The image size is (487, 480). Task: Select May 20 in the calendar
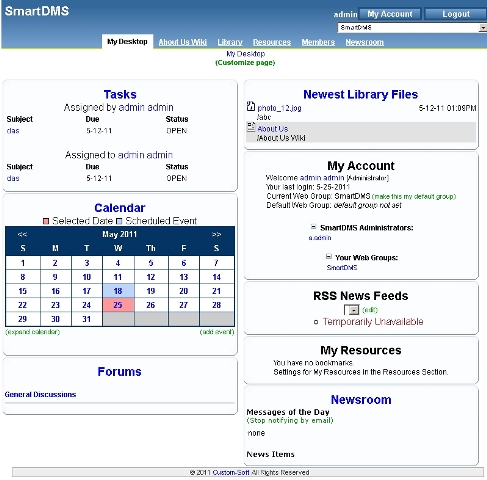tap(184, 291)
